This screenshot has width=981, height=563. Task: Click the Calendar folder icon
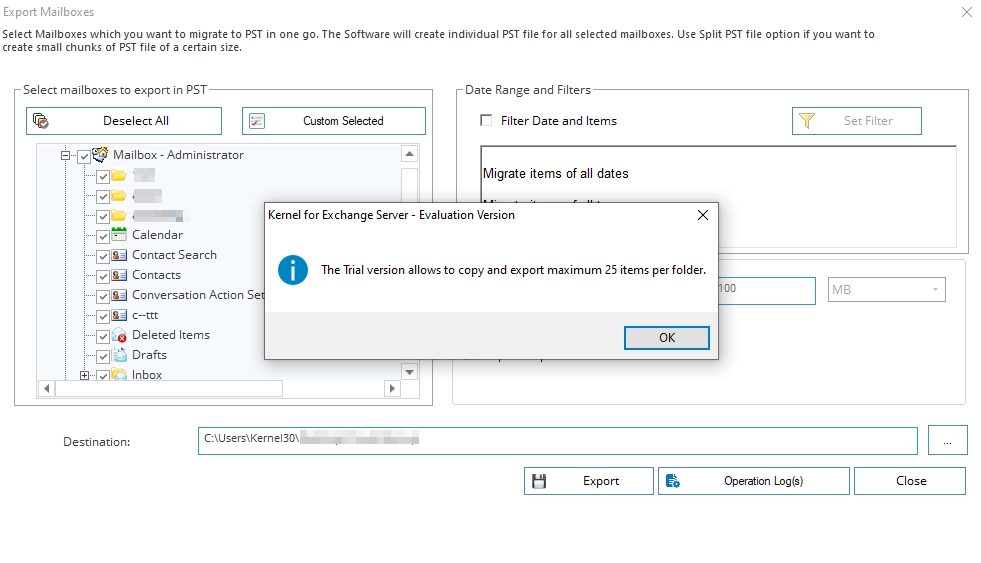click(119, 235)
